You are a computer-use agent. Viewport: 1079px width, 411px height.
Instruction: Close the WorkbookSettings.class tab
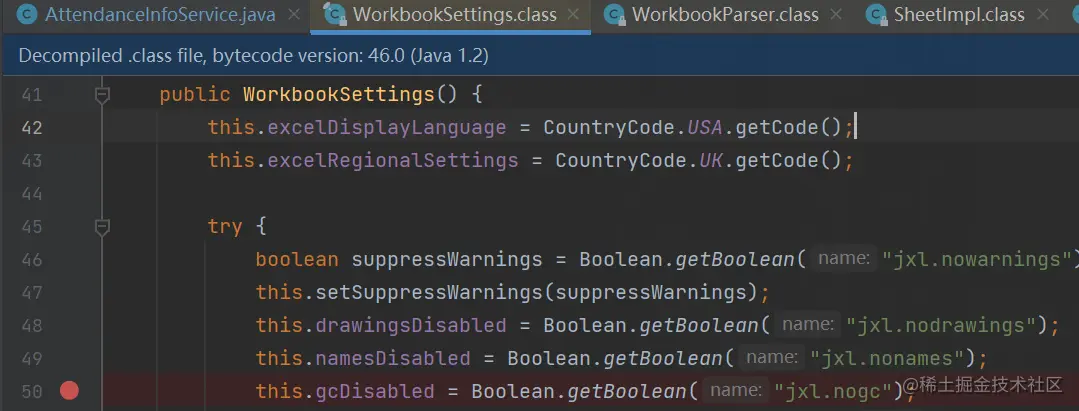click(x=575, y=14)
